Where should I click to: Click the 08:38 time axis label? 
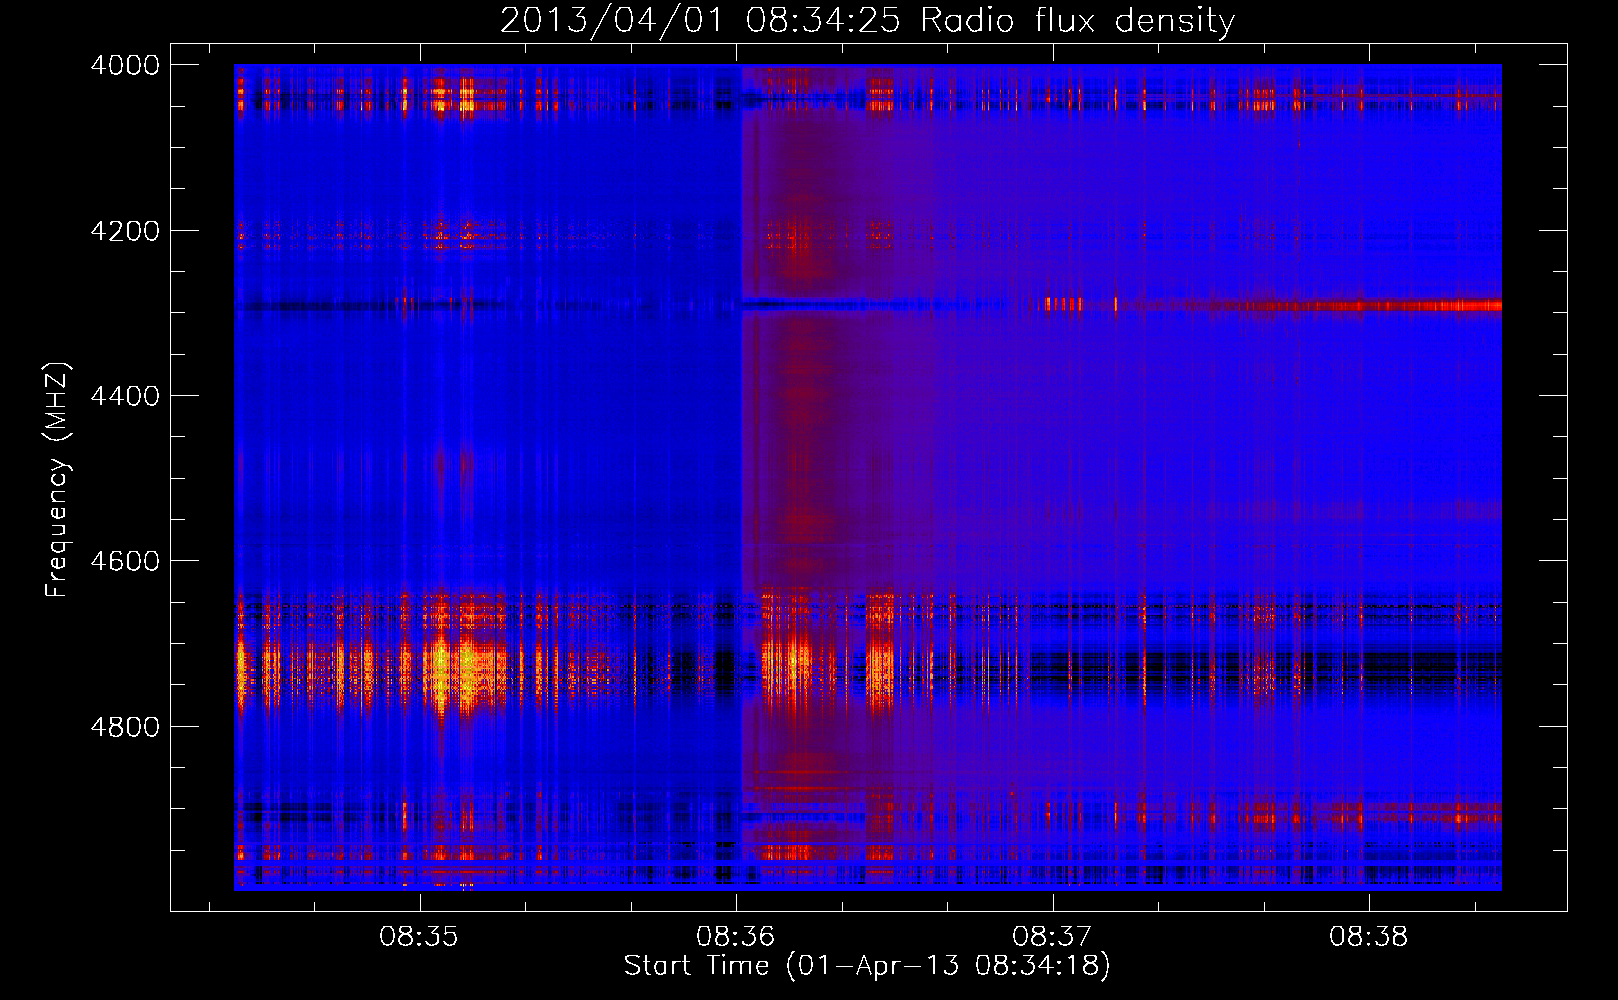pos(1368,937)
